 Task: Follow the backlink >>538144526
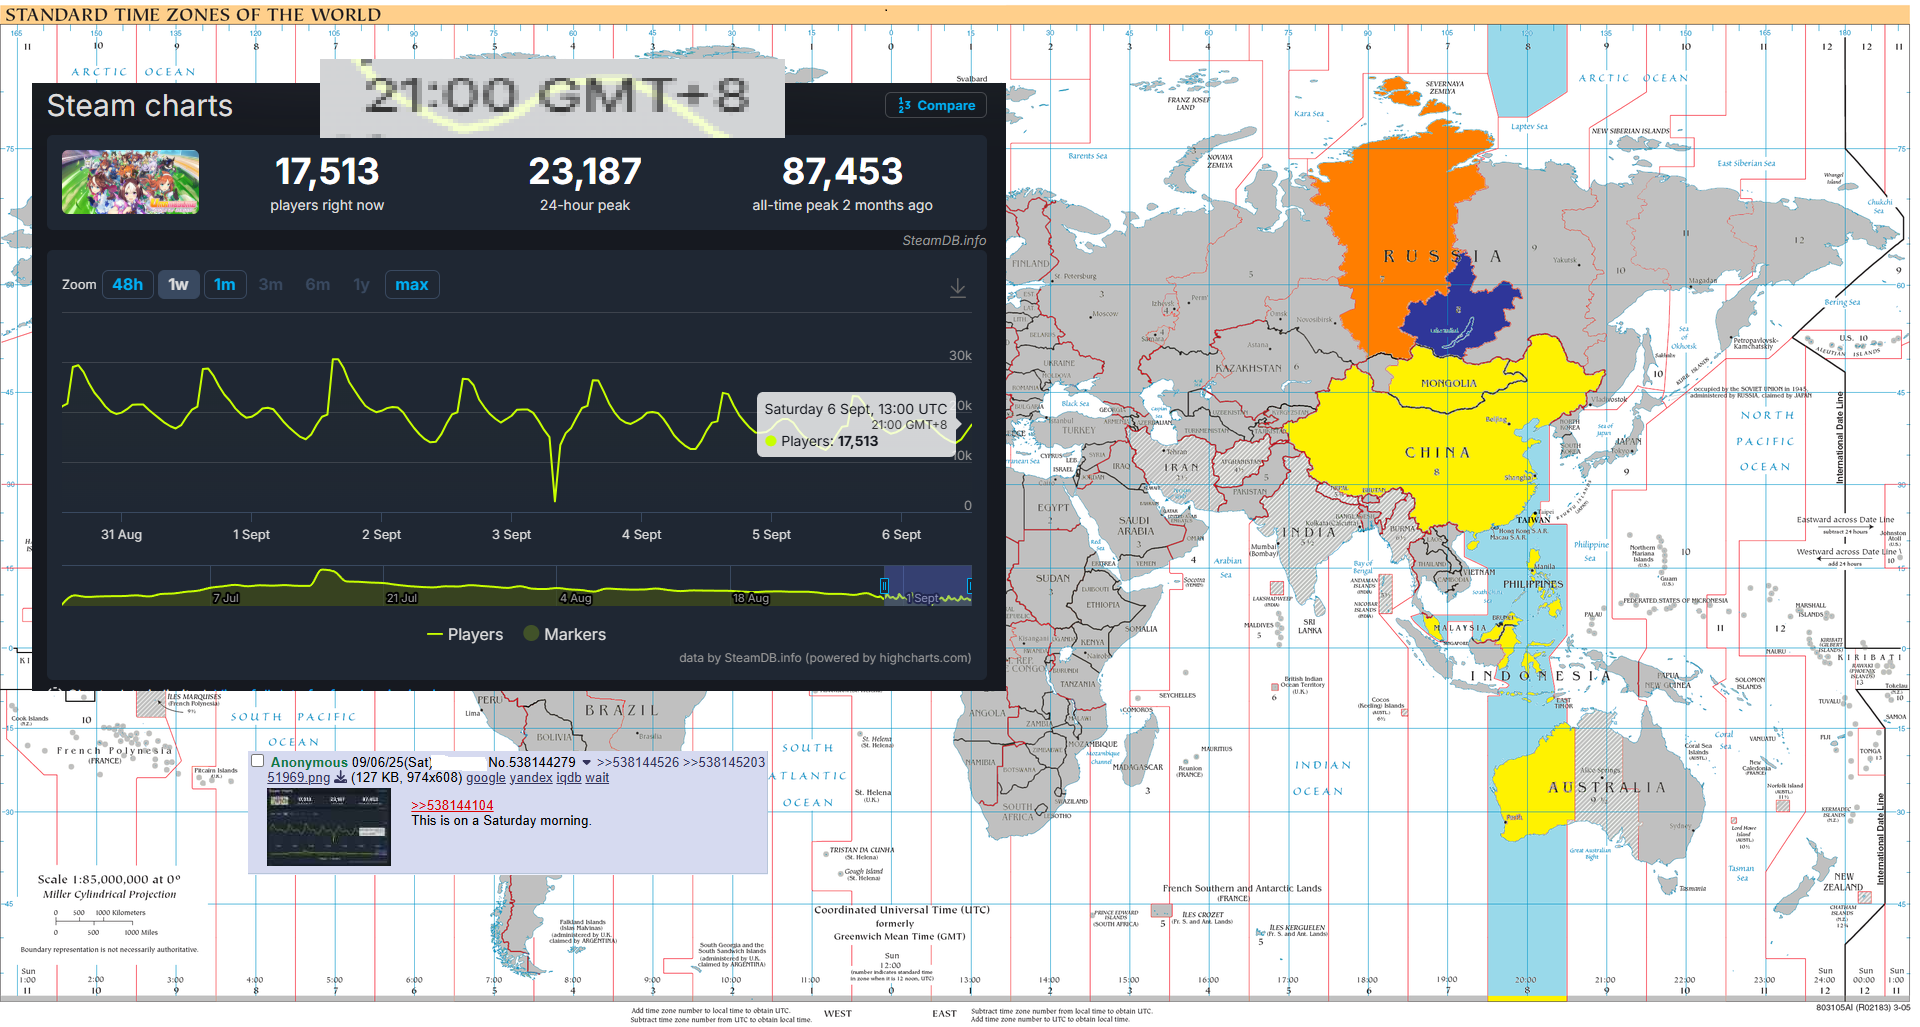(638, 762)
